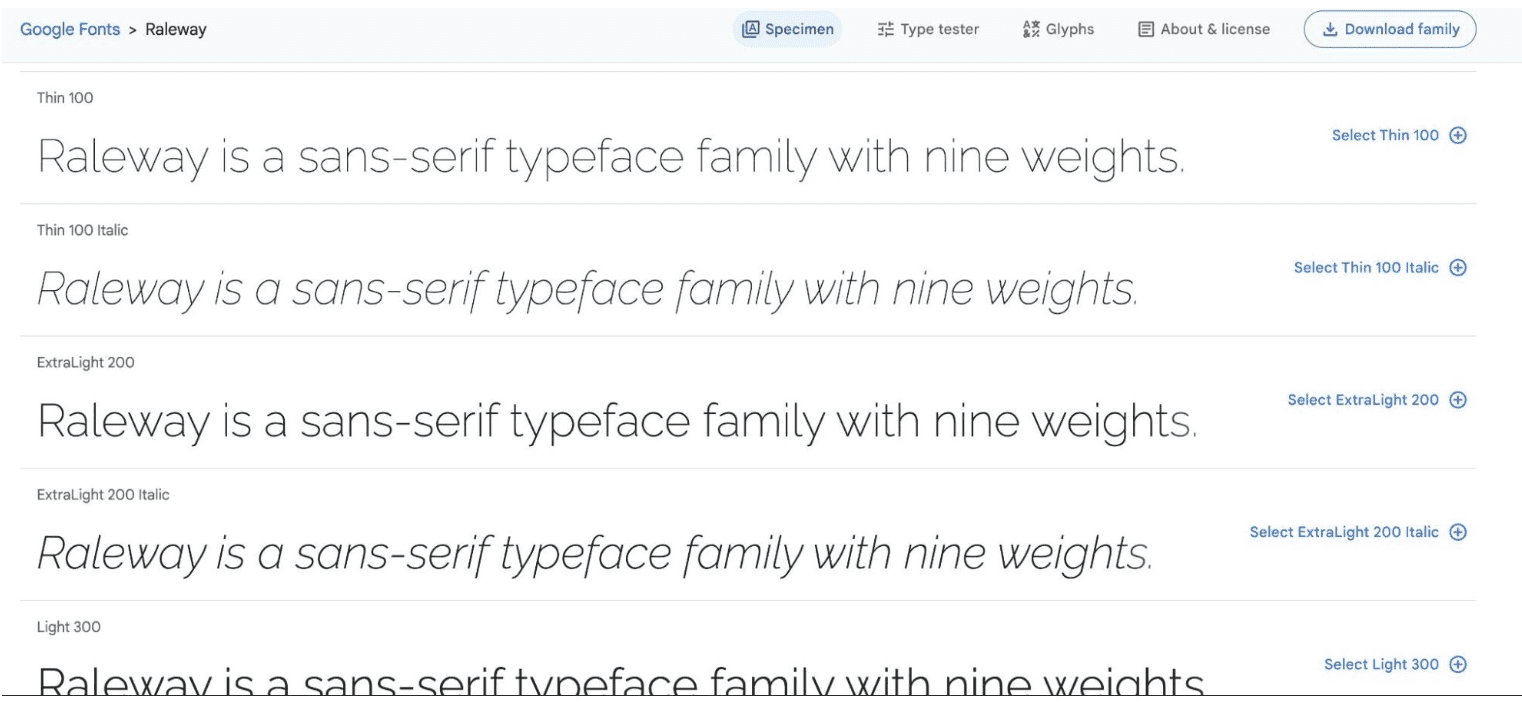Image resolution: width=1522 pixels, height=714 pixels.
Task: Click the download arrow icon
Action: 1330,29
